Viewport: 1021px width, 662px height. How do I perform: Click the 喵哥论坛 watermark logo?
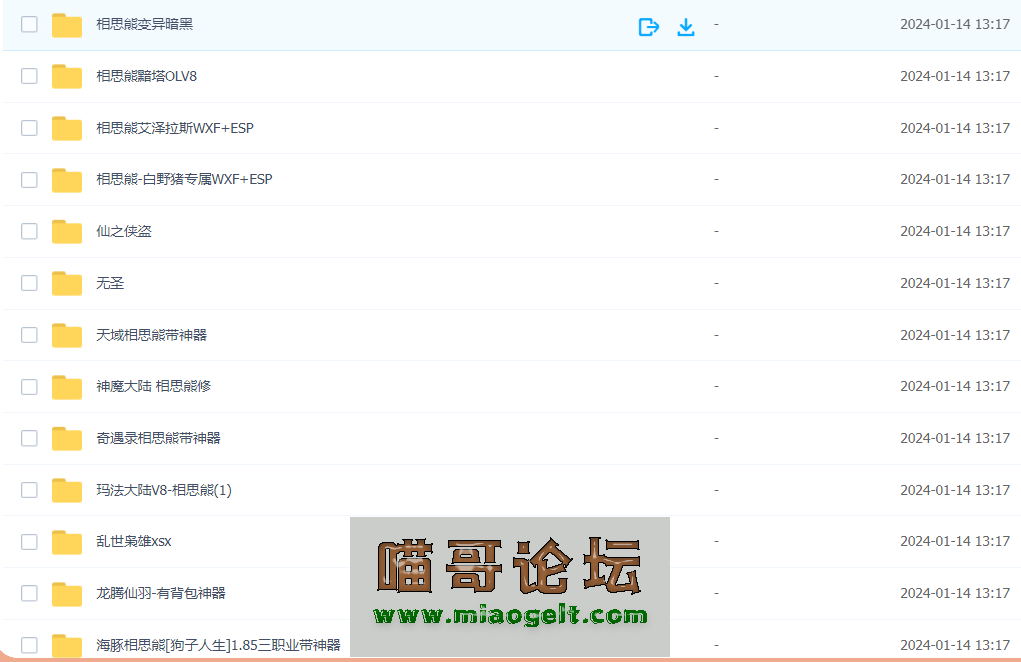pos(509,566)
